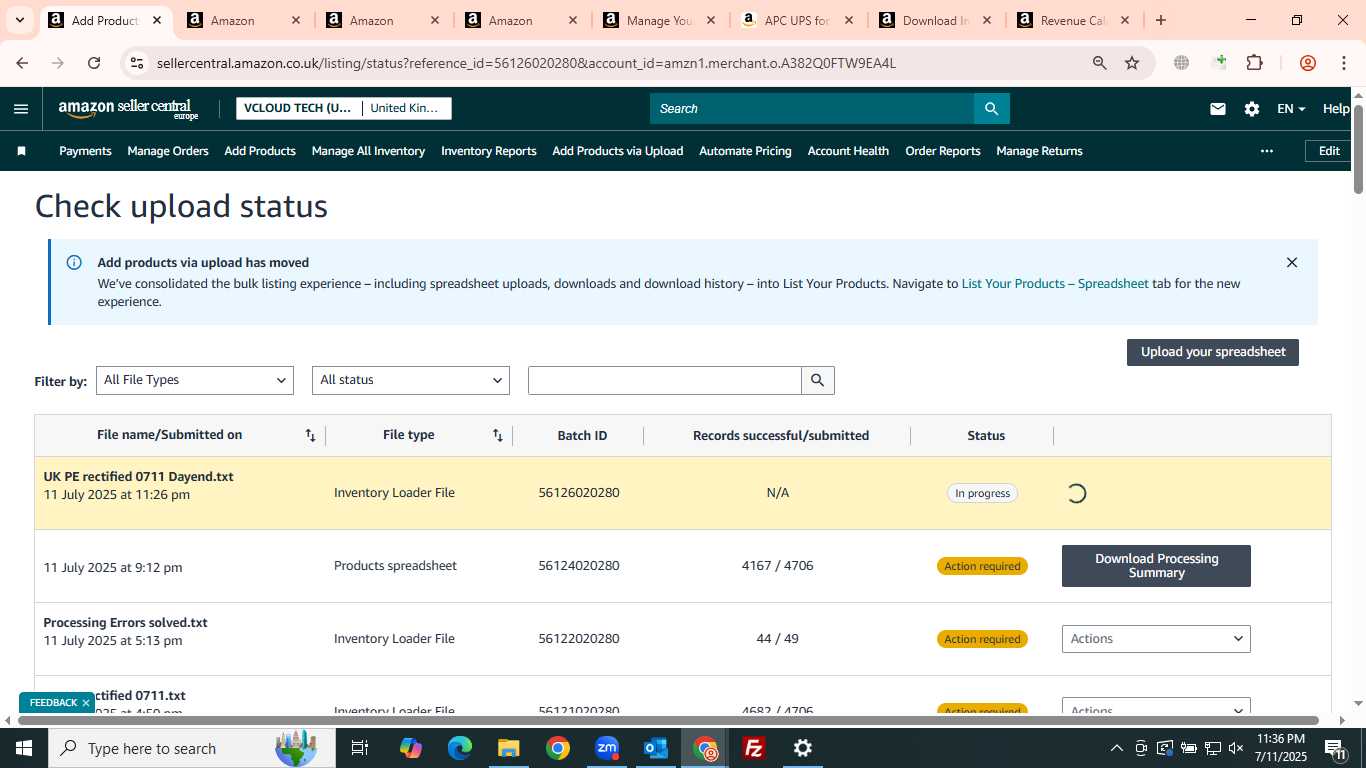
Task: Open the Chrome extensions puzzle icon
Action: pos(1254,63)
